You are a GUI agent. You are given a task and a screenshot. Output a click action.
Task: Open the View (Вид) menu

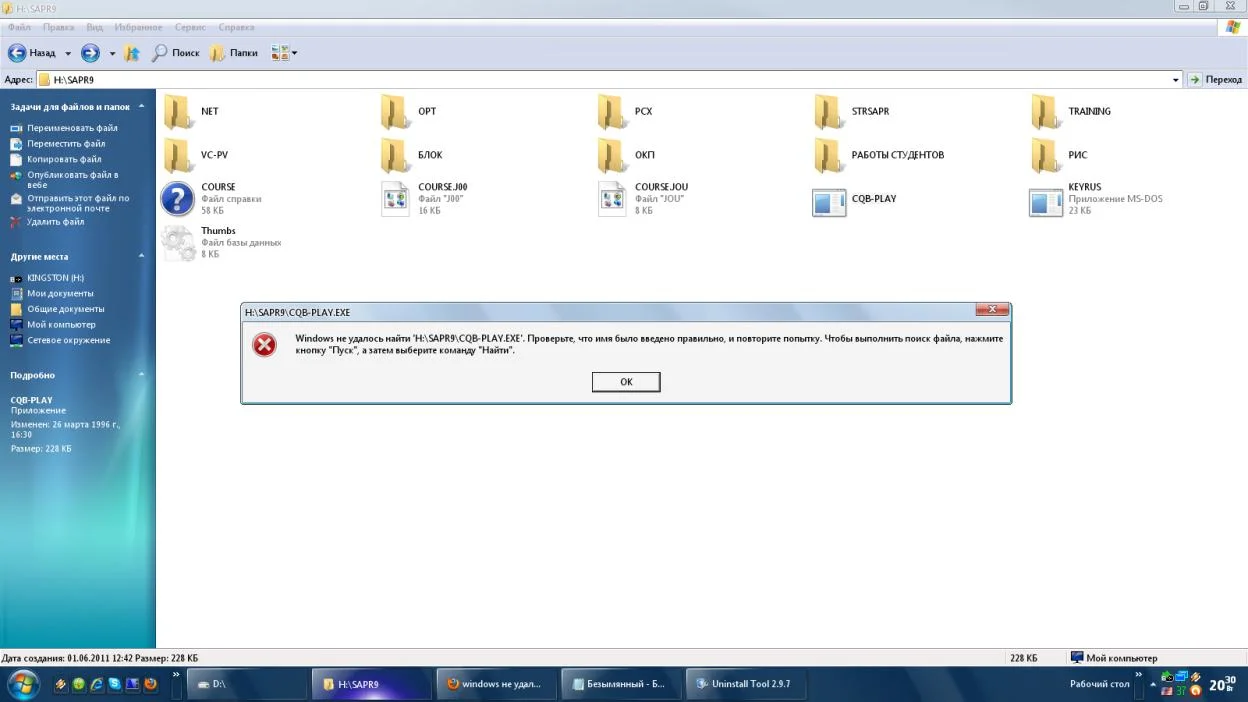95,27
